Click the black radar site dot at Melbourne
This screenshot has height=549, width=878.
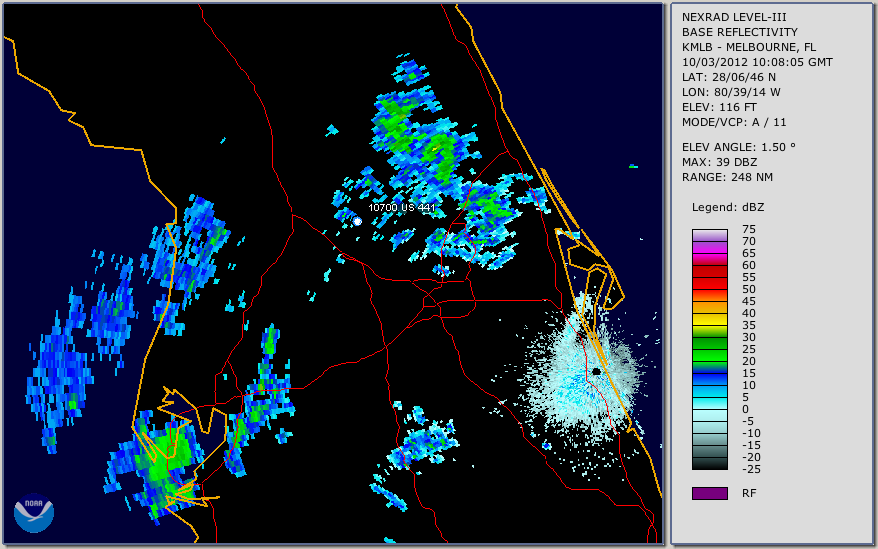[x=596, y=371]
